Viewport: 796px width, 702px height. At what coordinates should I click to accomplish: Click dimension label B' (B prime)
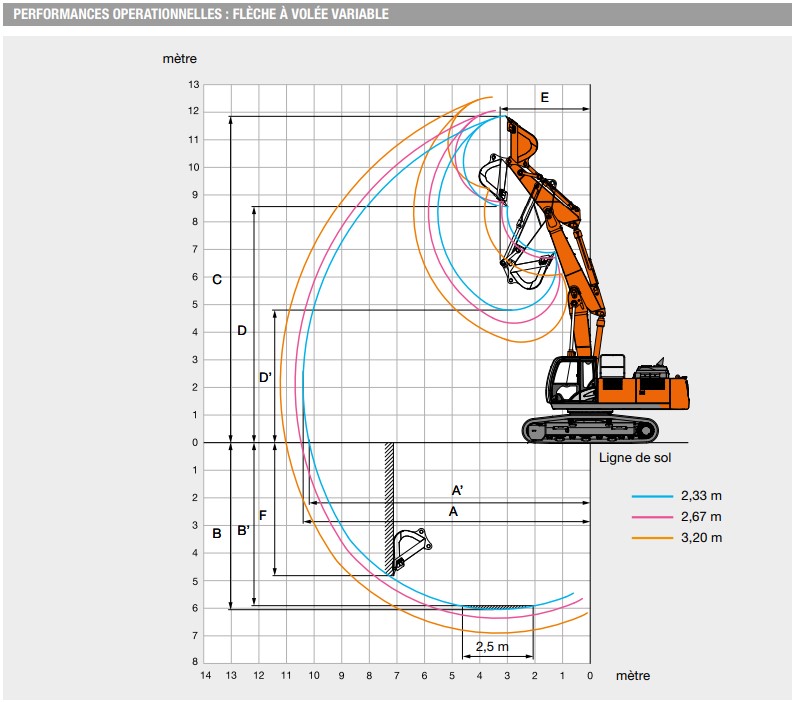(x=243, y=530)
